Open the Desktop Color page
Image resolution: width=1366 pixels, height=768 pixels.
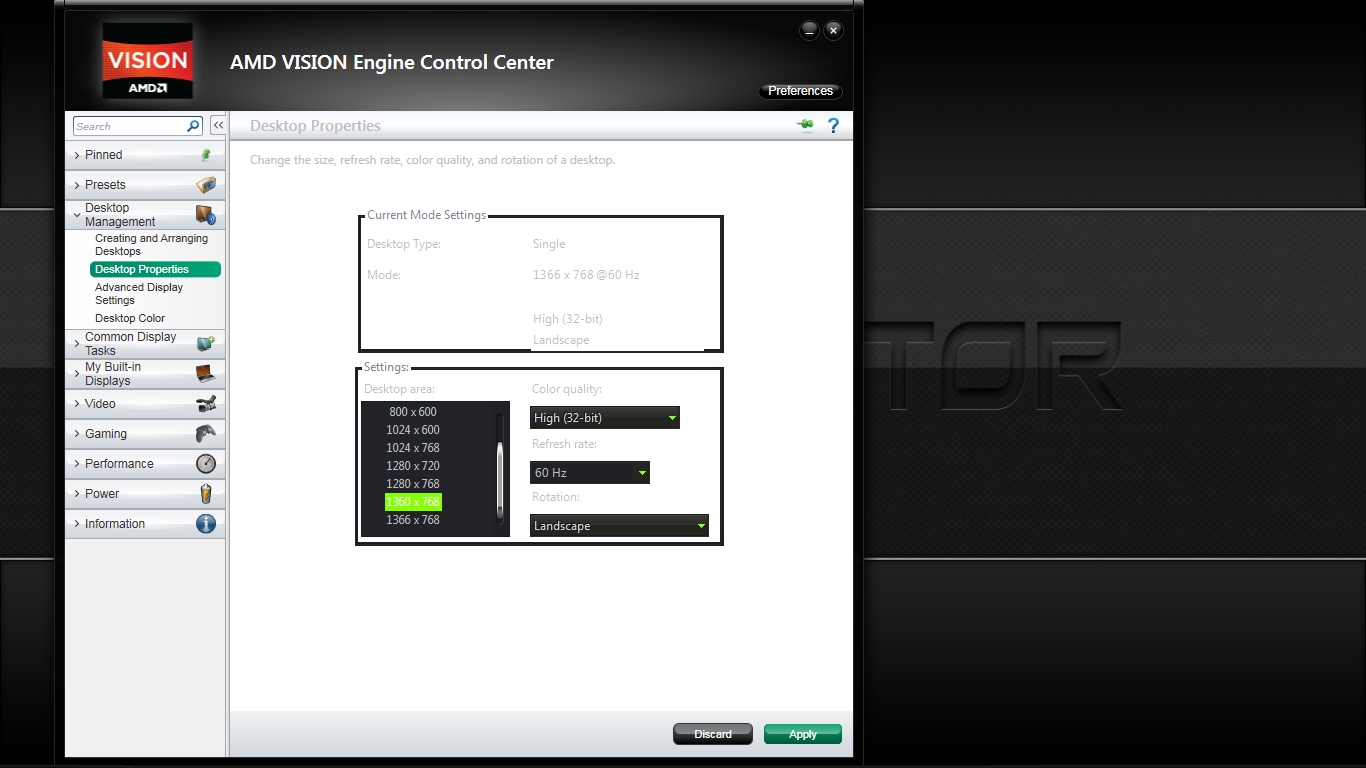128,318
